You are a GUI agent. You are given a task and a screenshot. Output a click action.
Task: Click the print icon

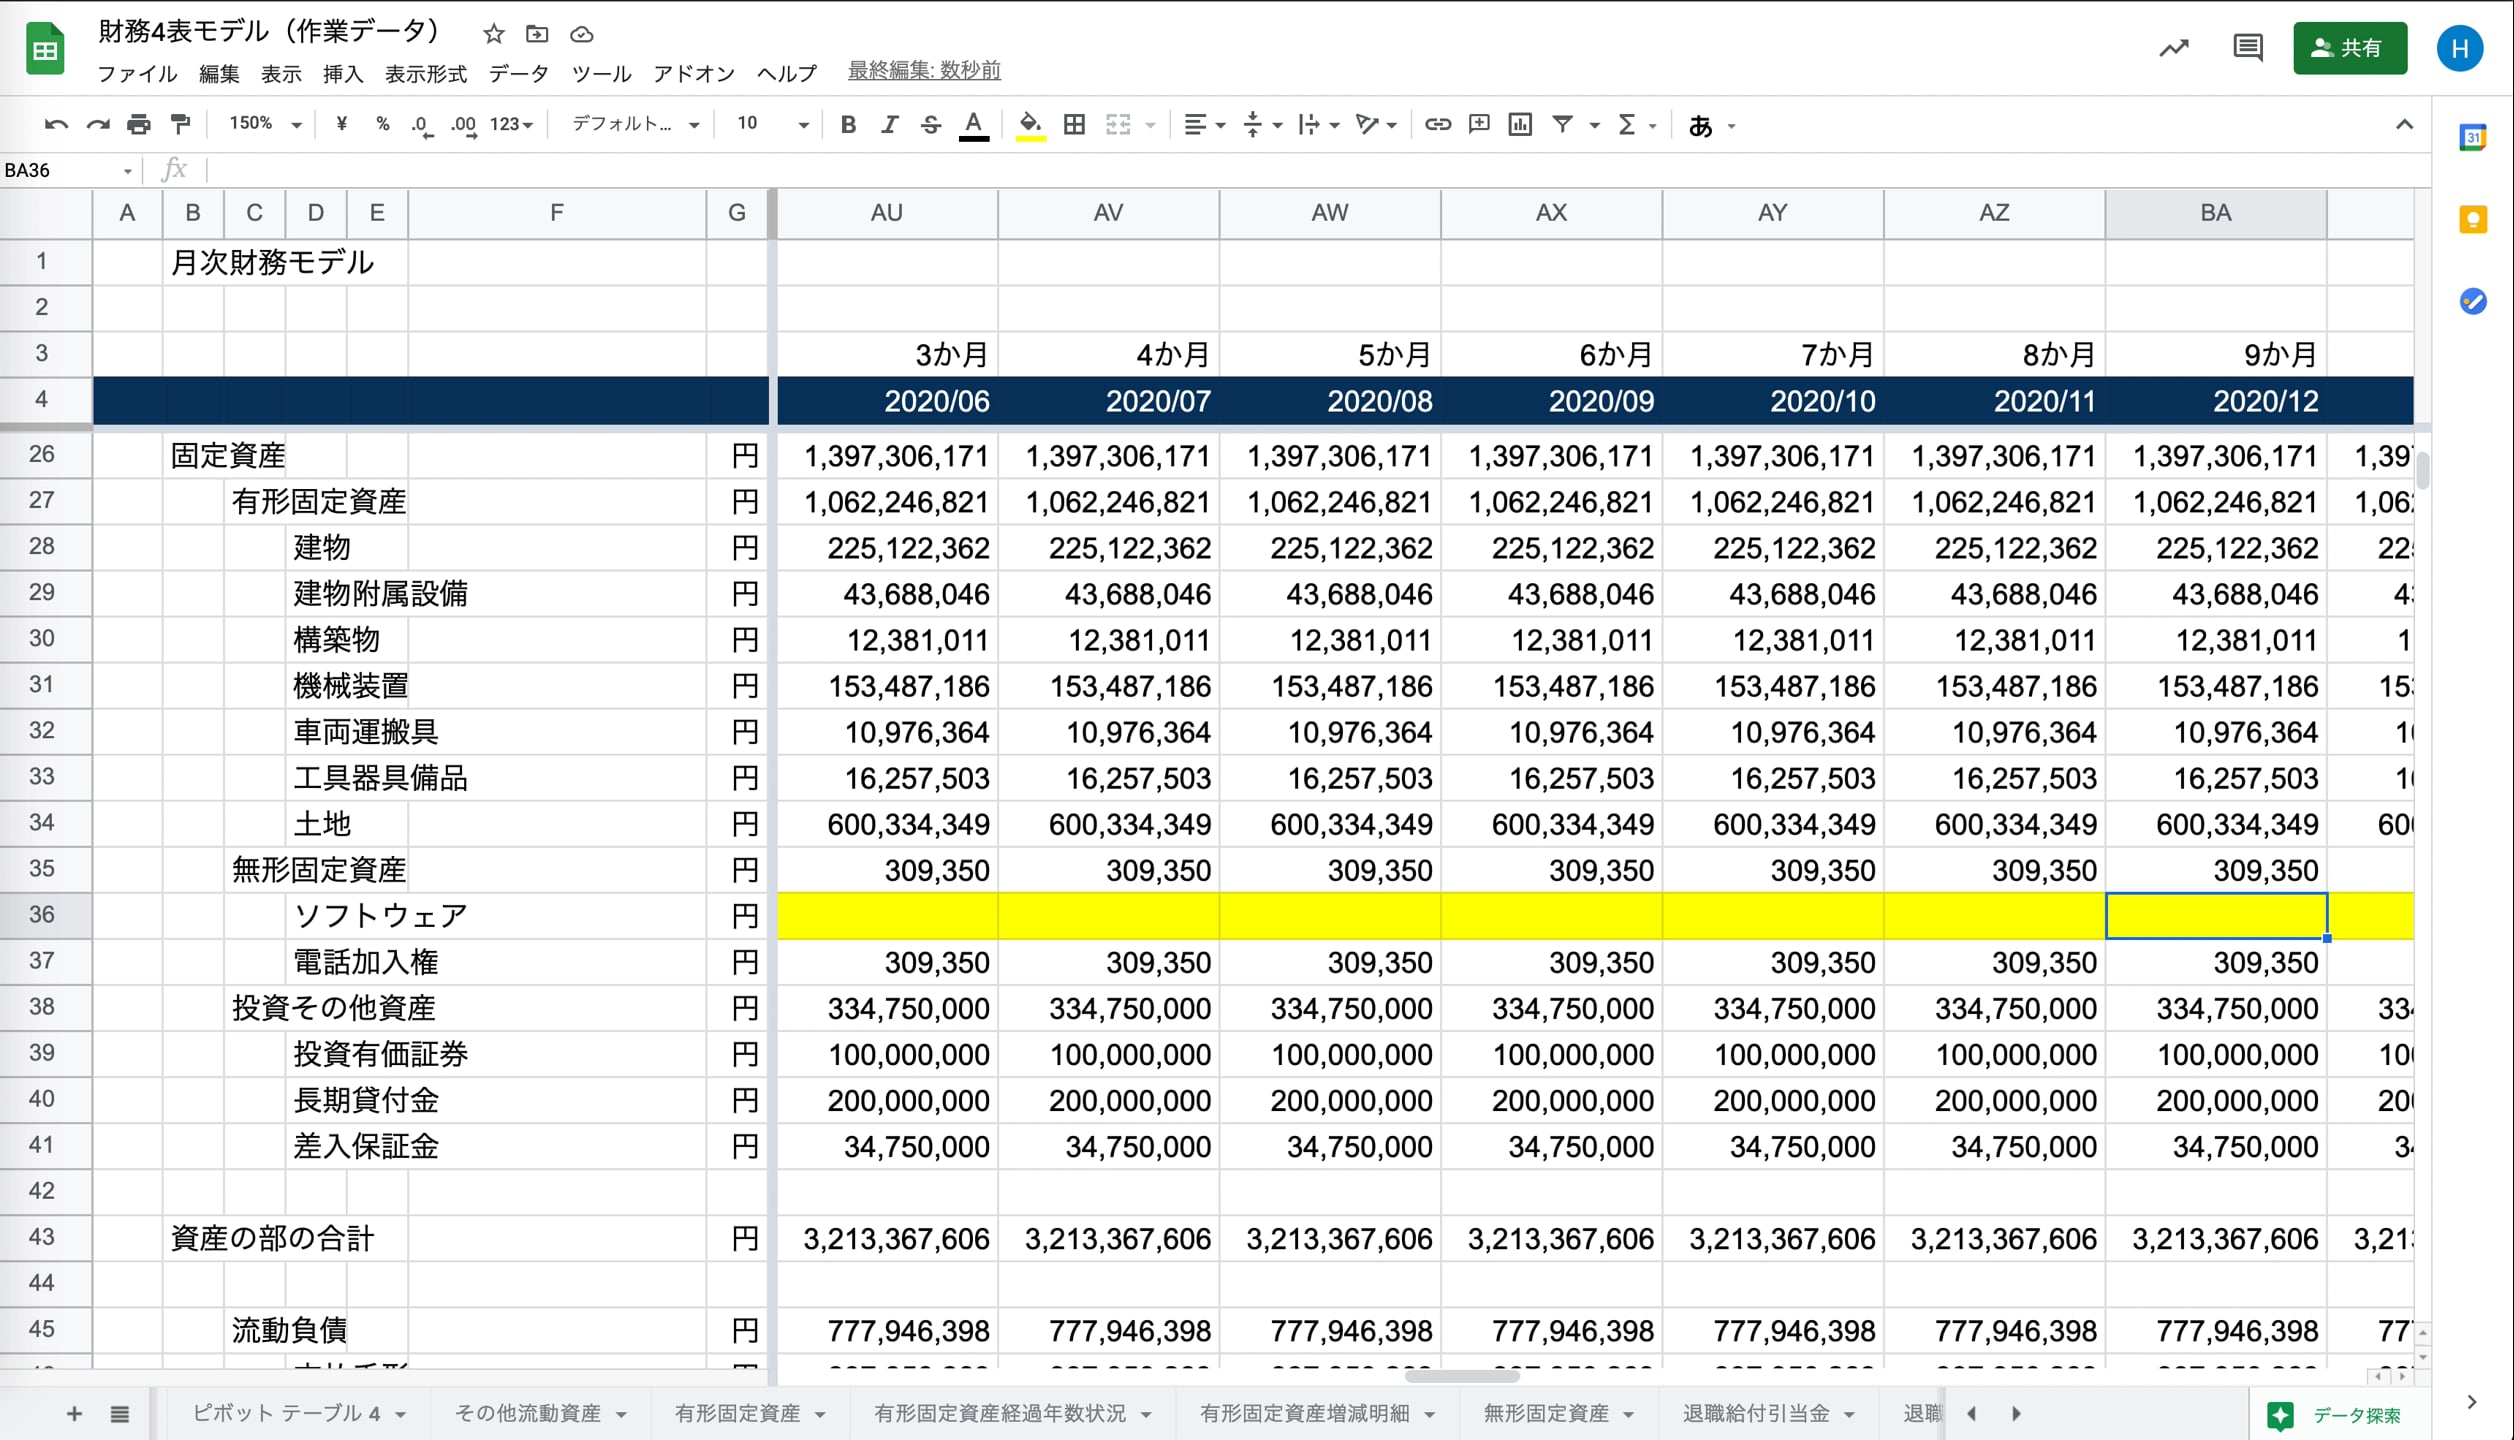pyautogui.click(x=139, y=125)
